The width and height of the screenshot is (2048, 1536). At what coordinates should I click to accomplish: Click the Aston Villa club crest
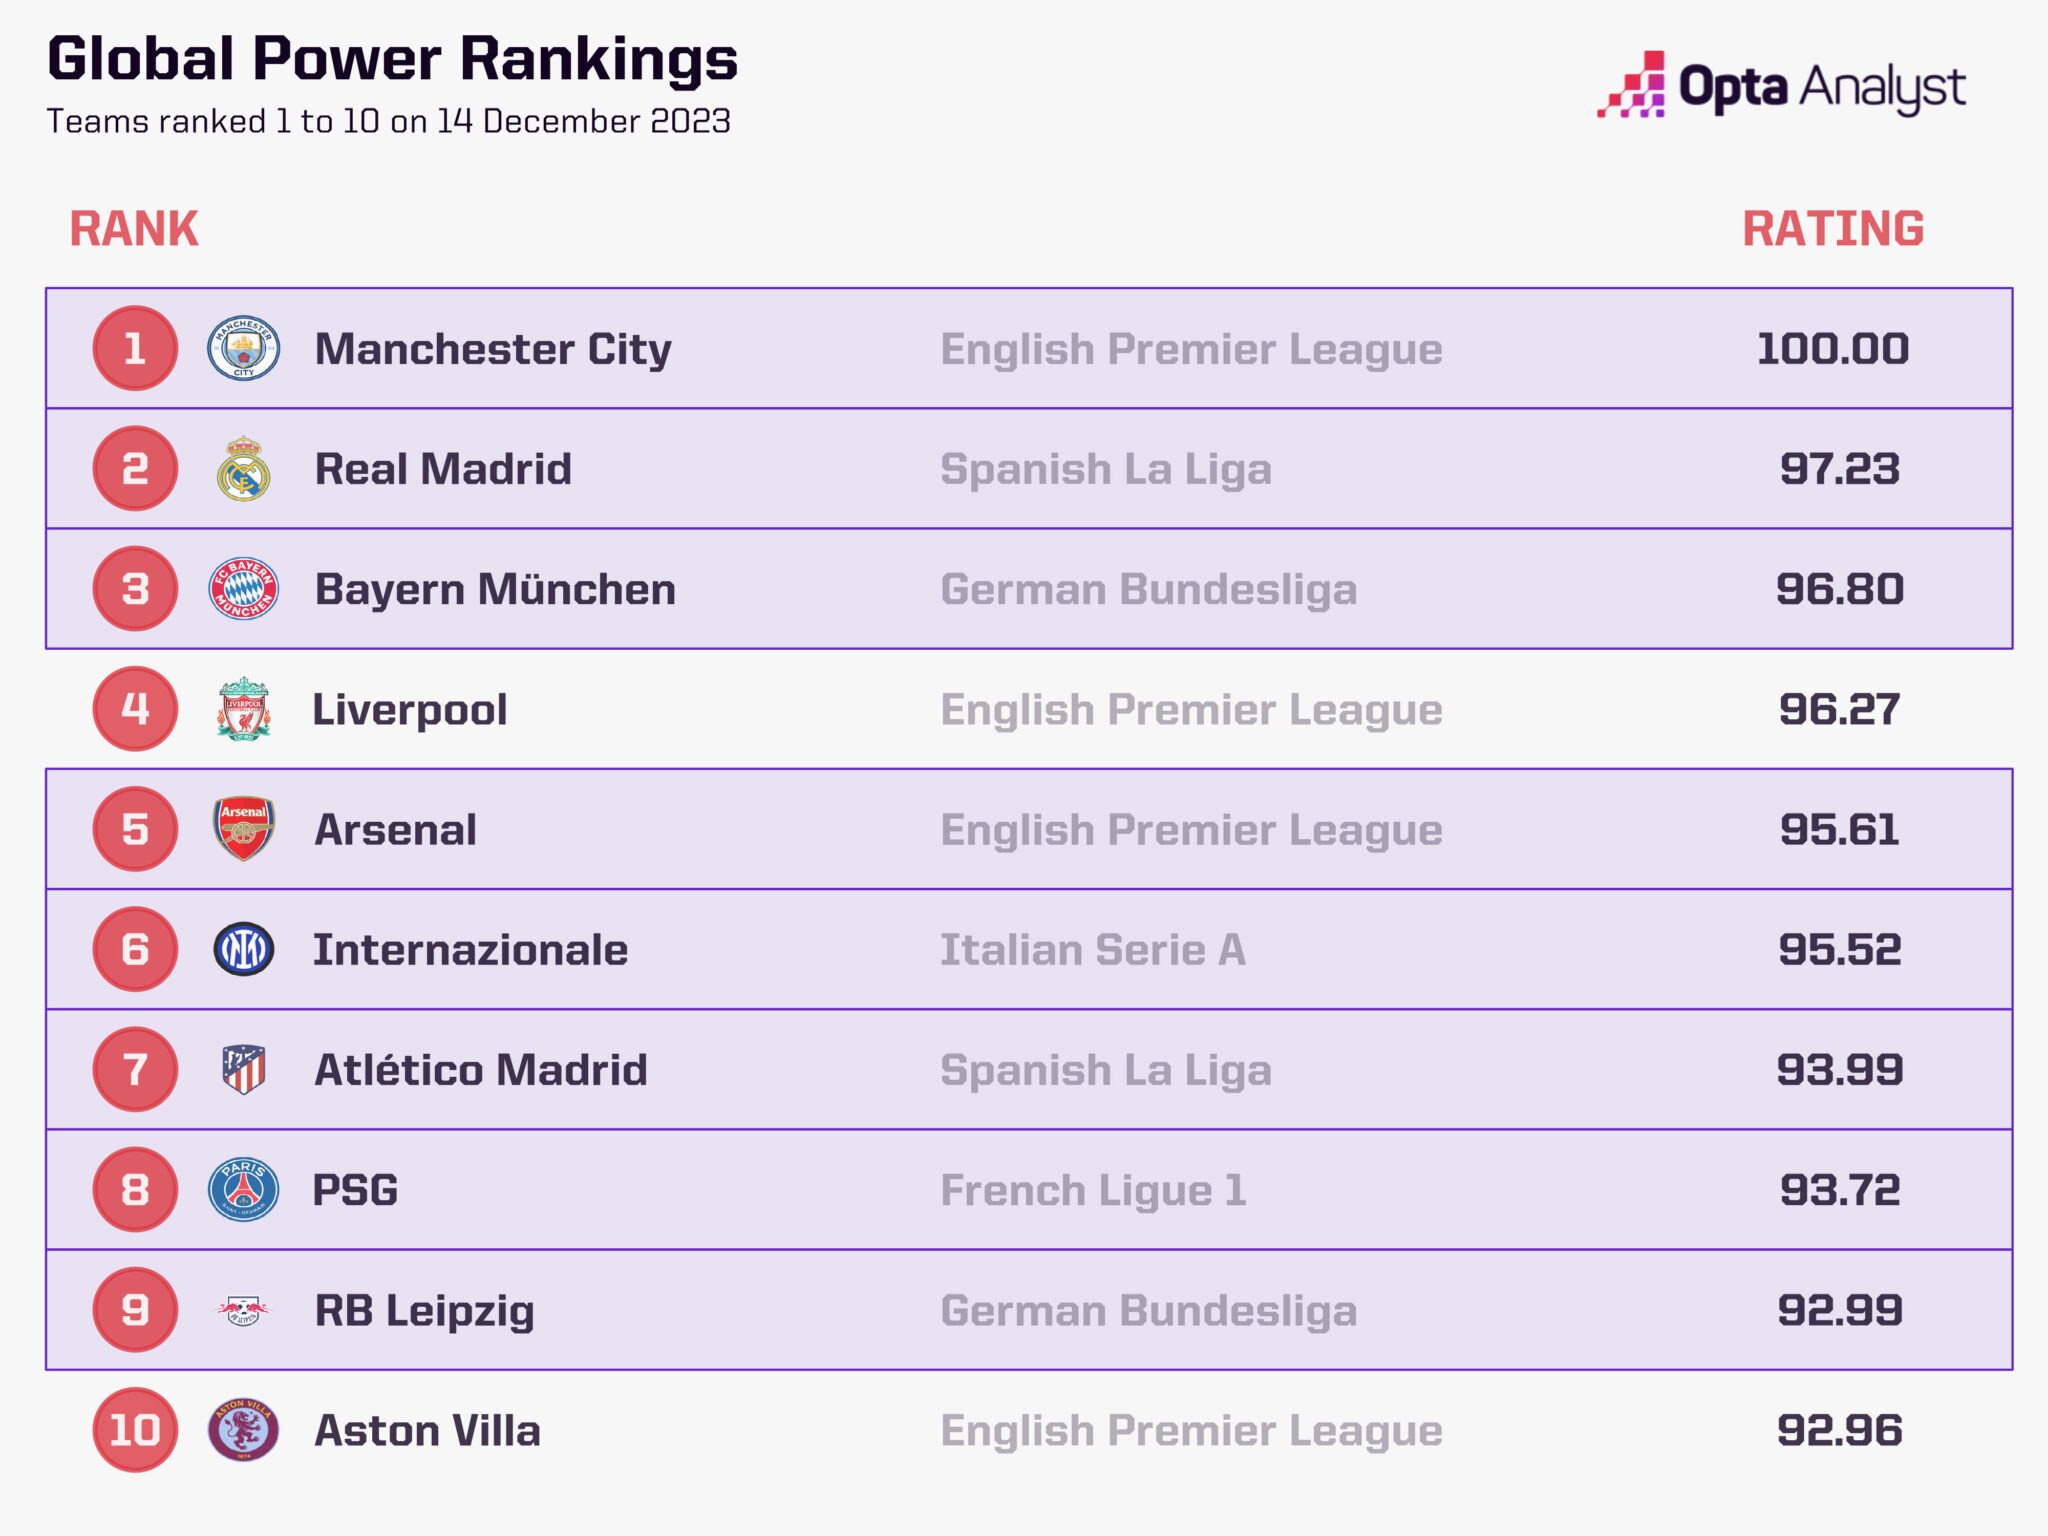(x=243, y=1429)
